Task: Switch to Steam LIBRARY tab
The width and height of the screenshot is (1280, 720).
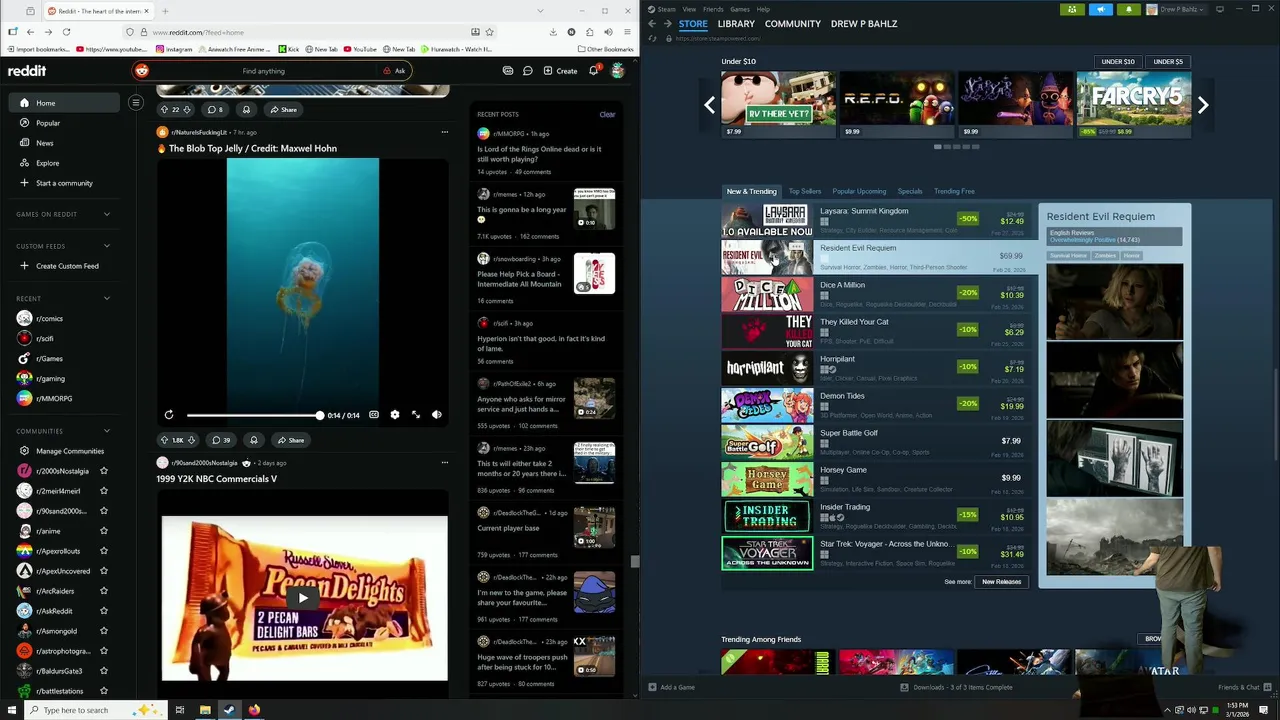Action: coord(736,24)
